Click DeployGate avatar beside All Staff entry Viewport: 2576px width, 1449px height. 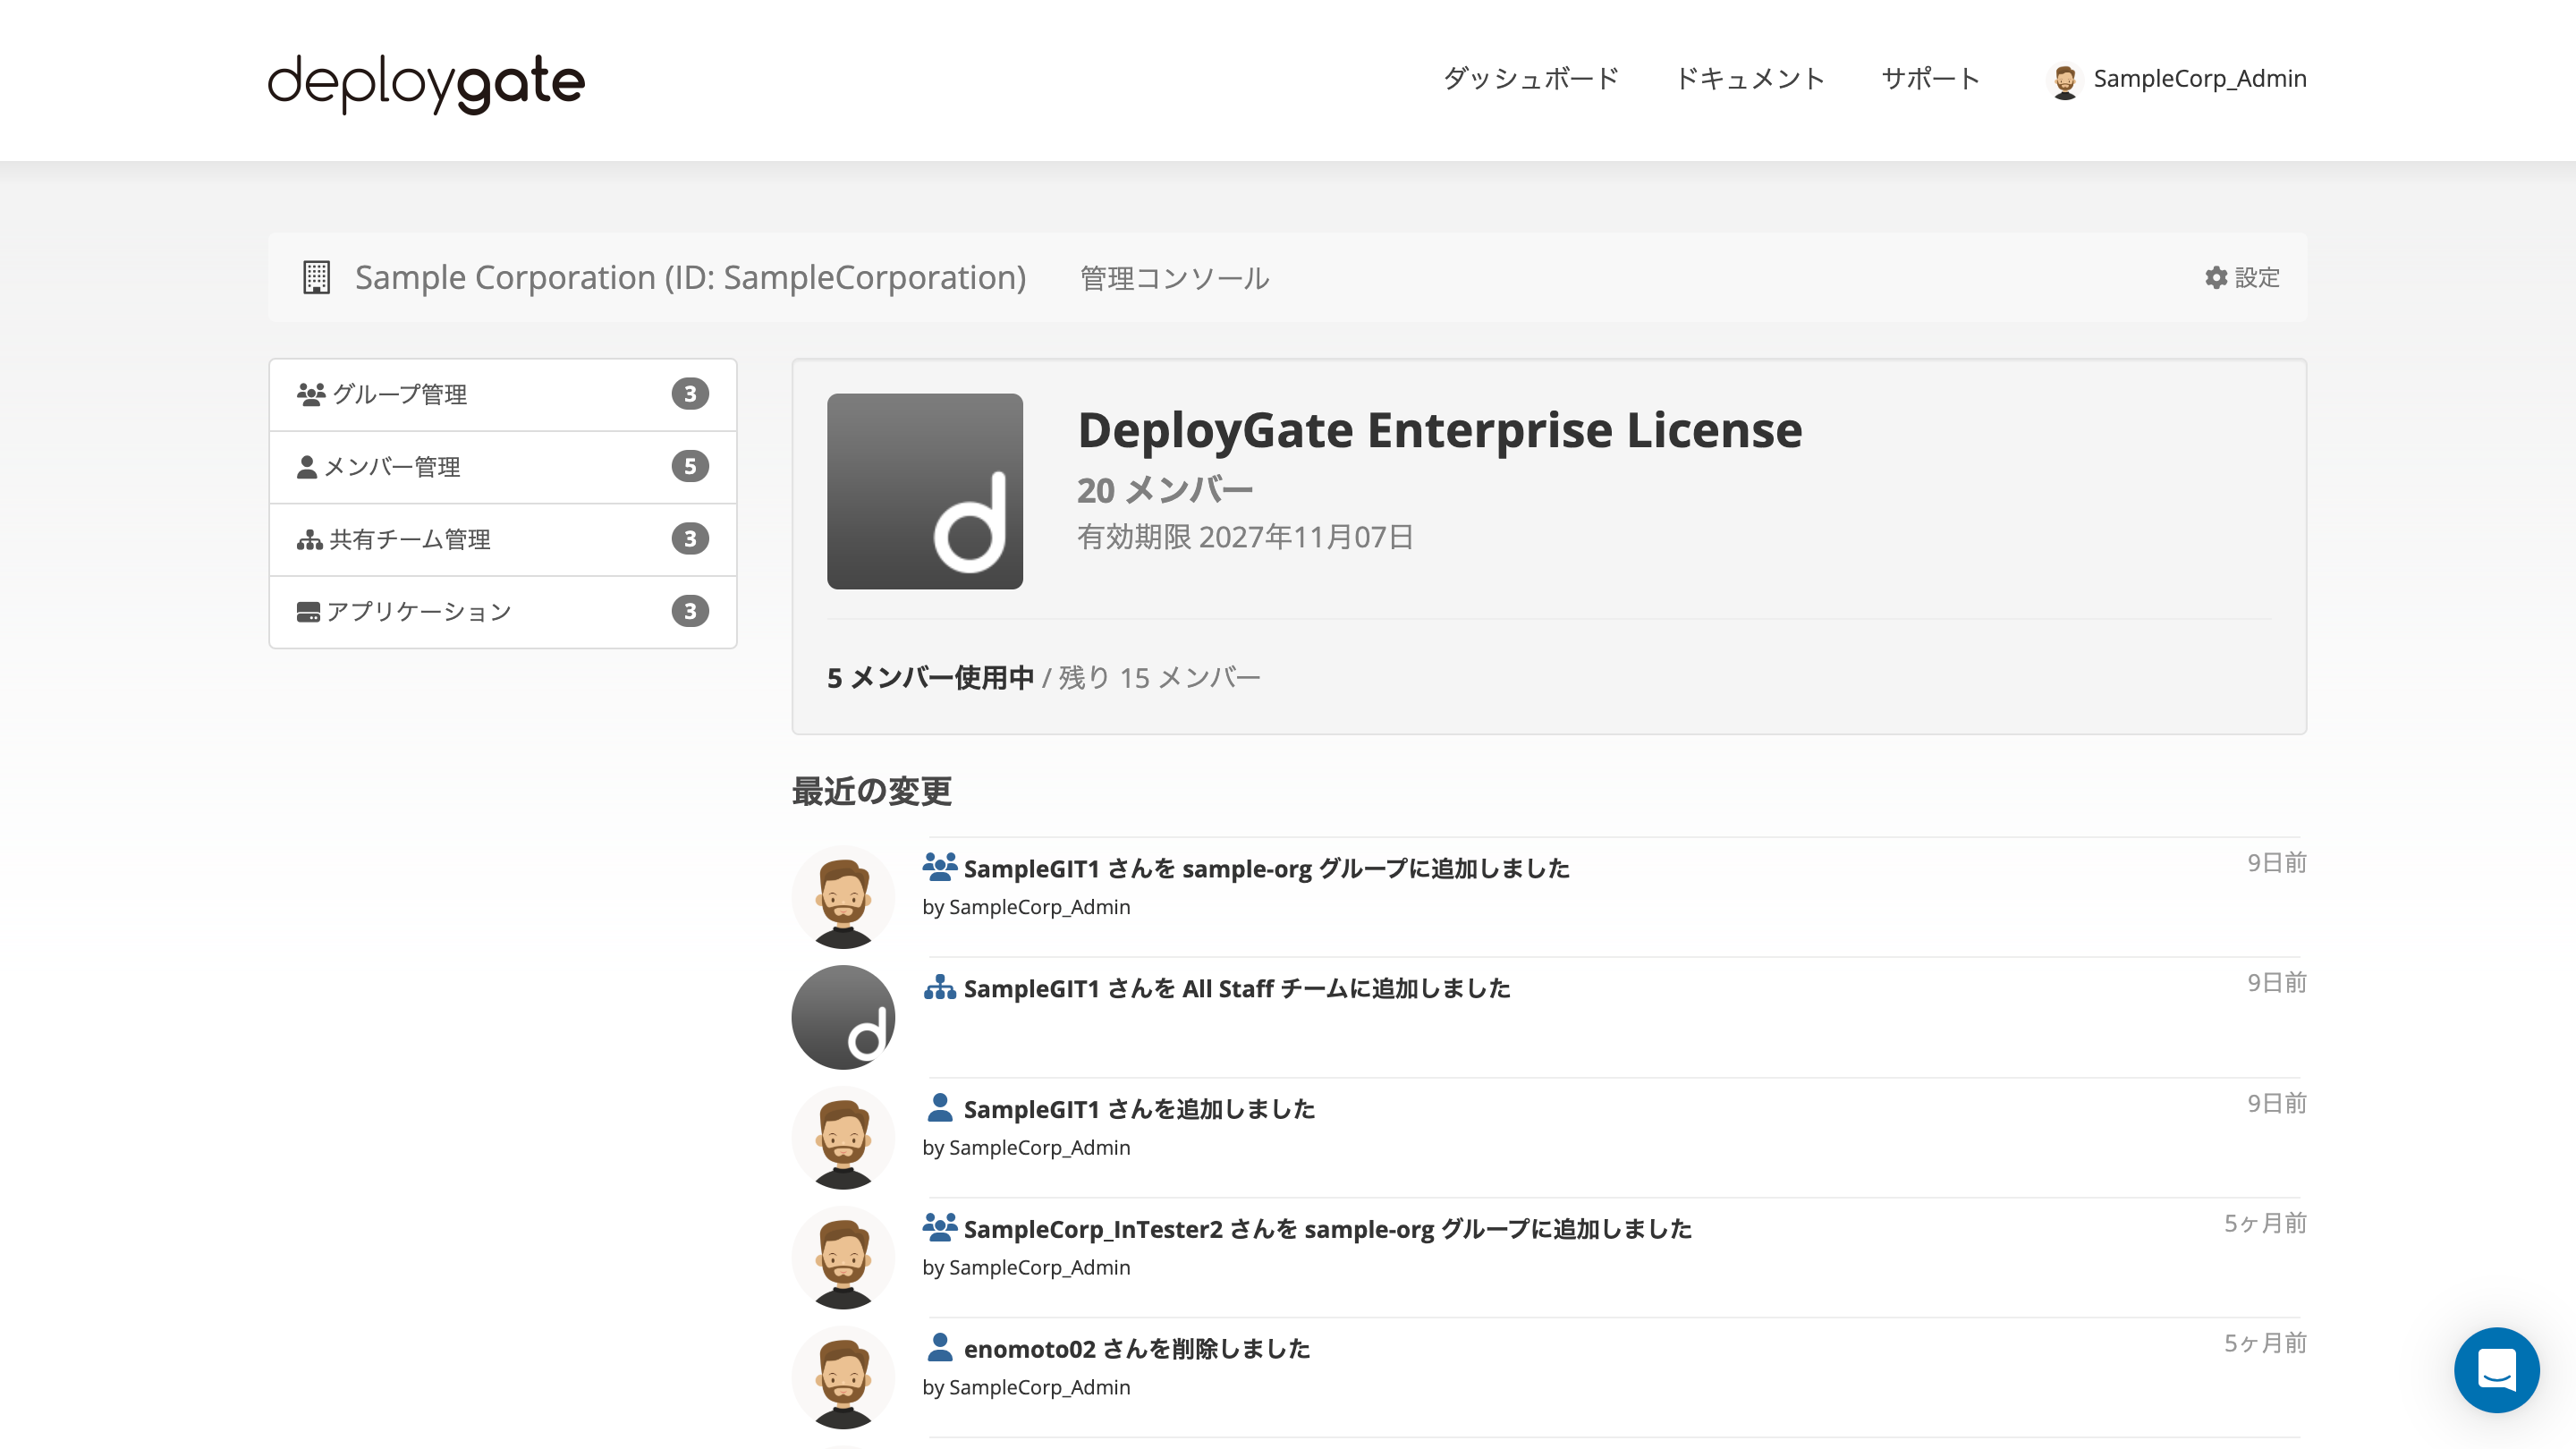(843, 1017)
